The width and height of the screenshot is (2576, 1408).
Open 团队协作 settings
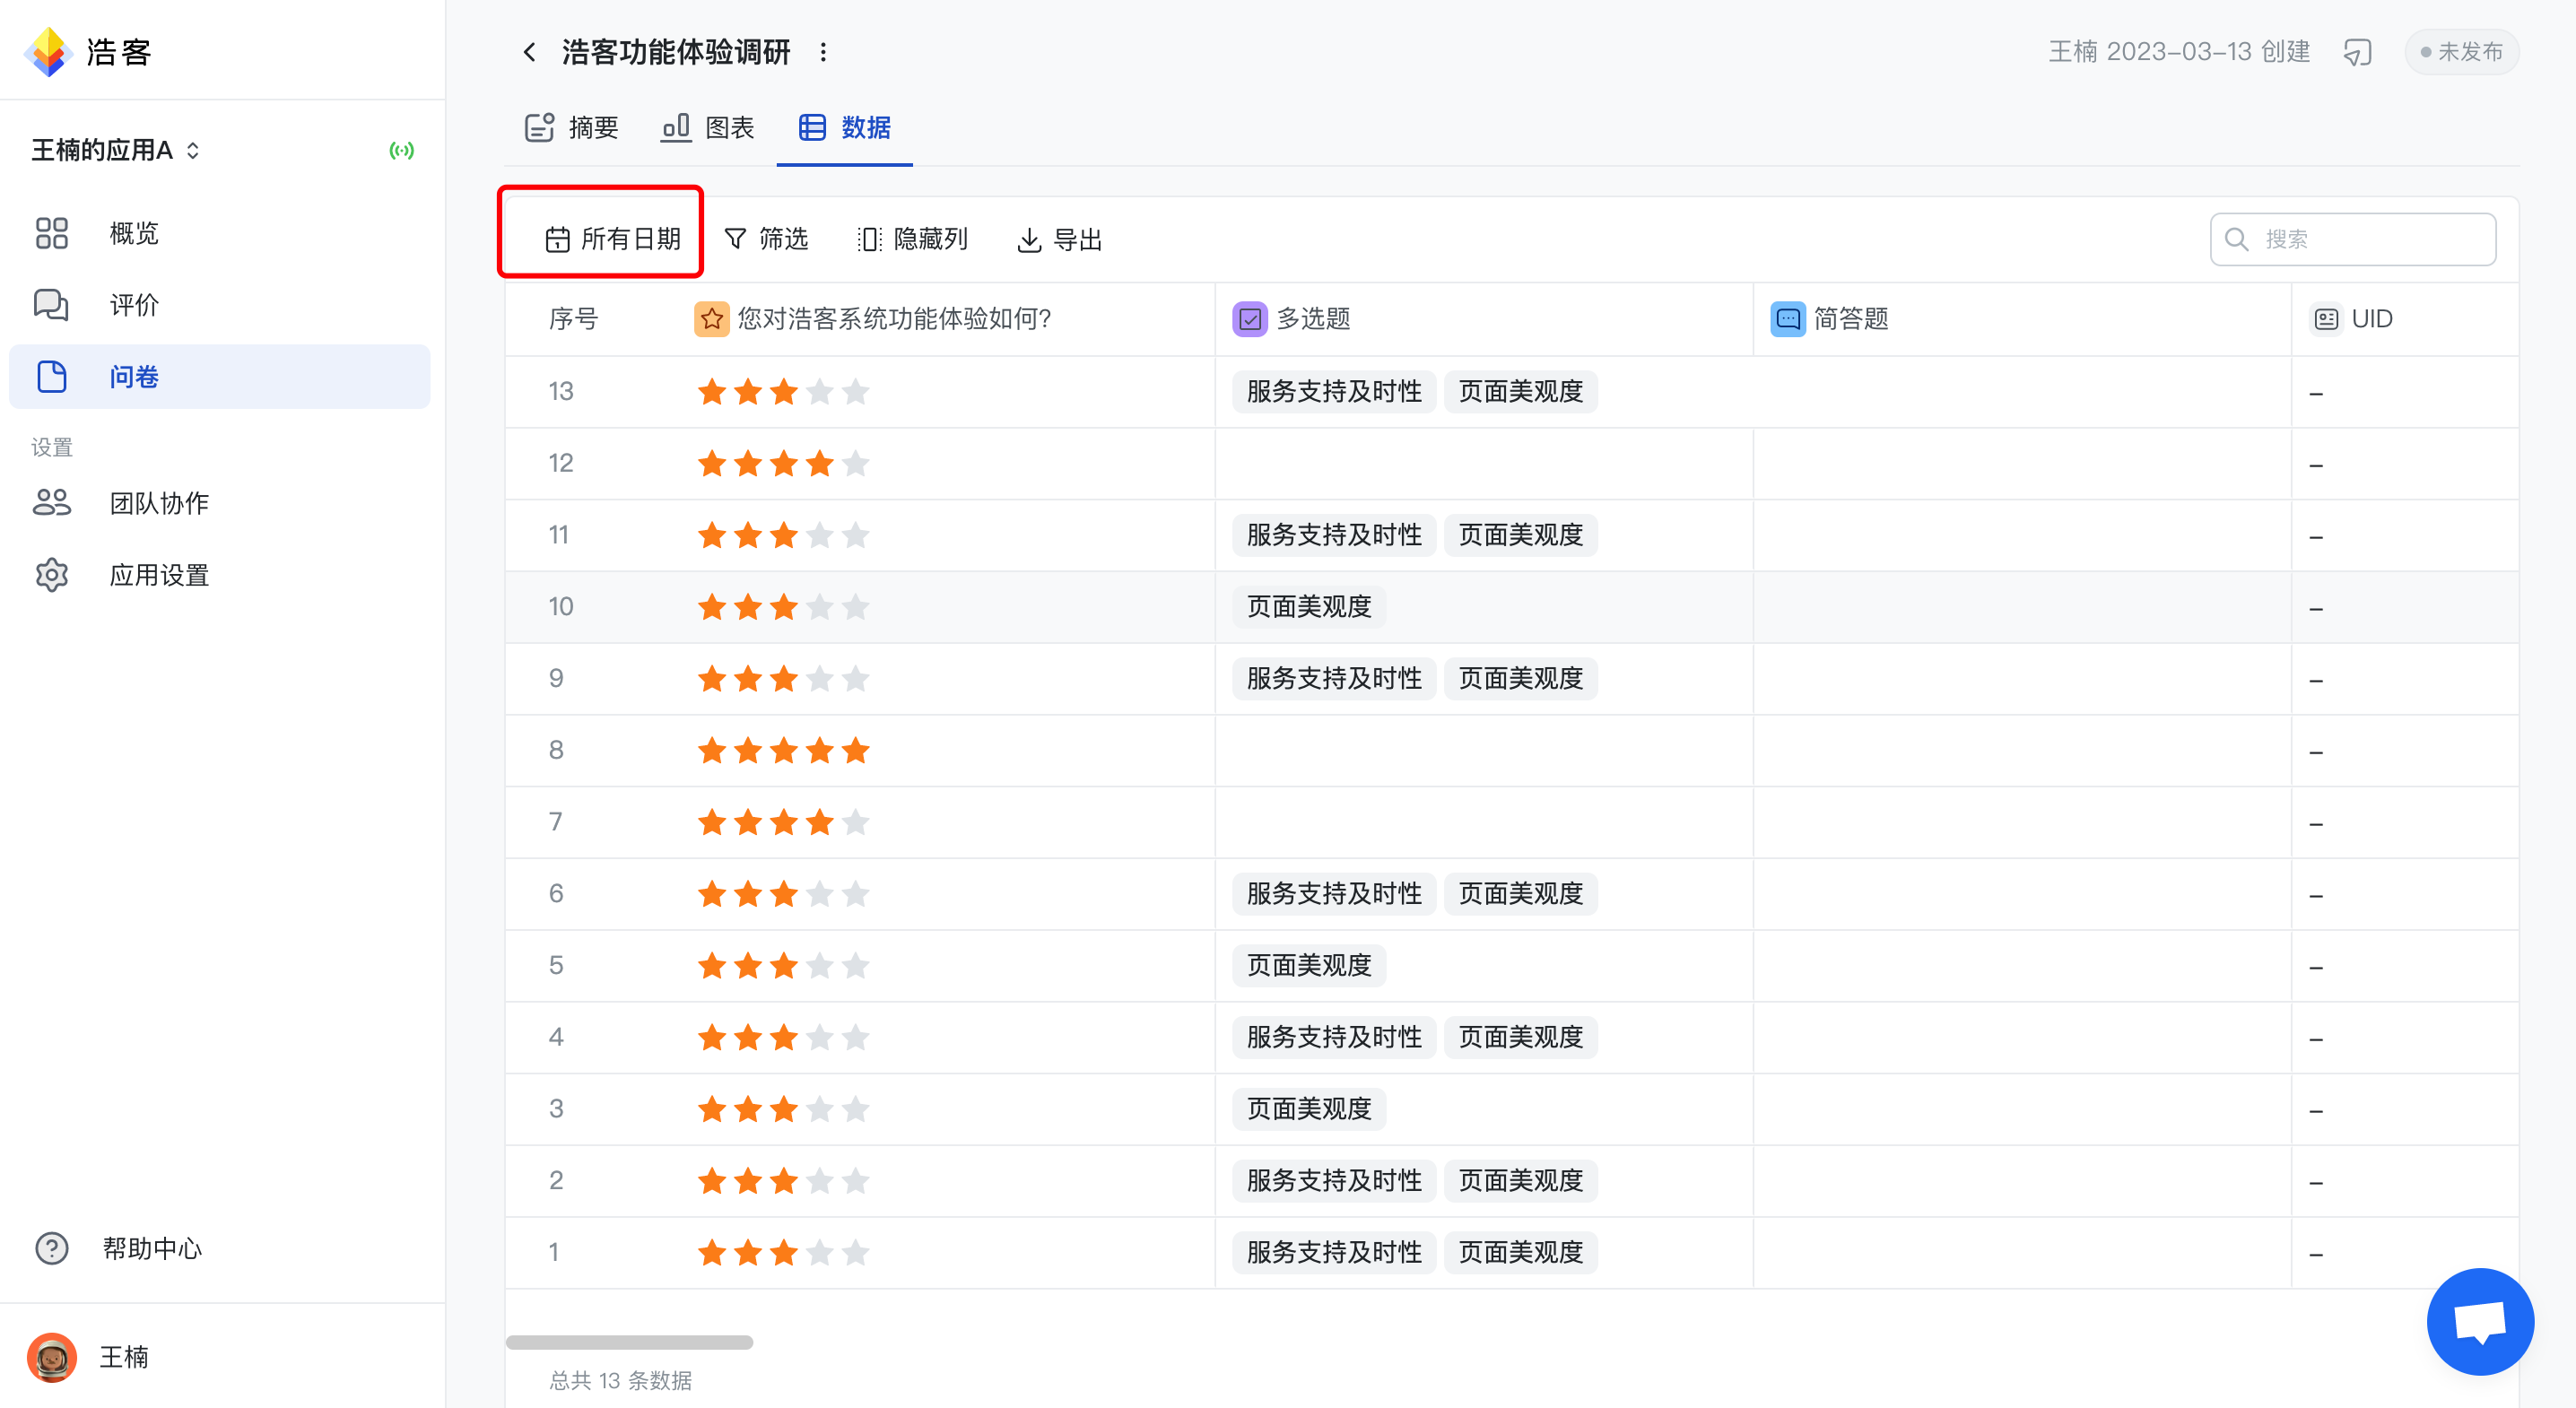click(220, 503)
